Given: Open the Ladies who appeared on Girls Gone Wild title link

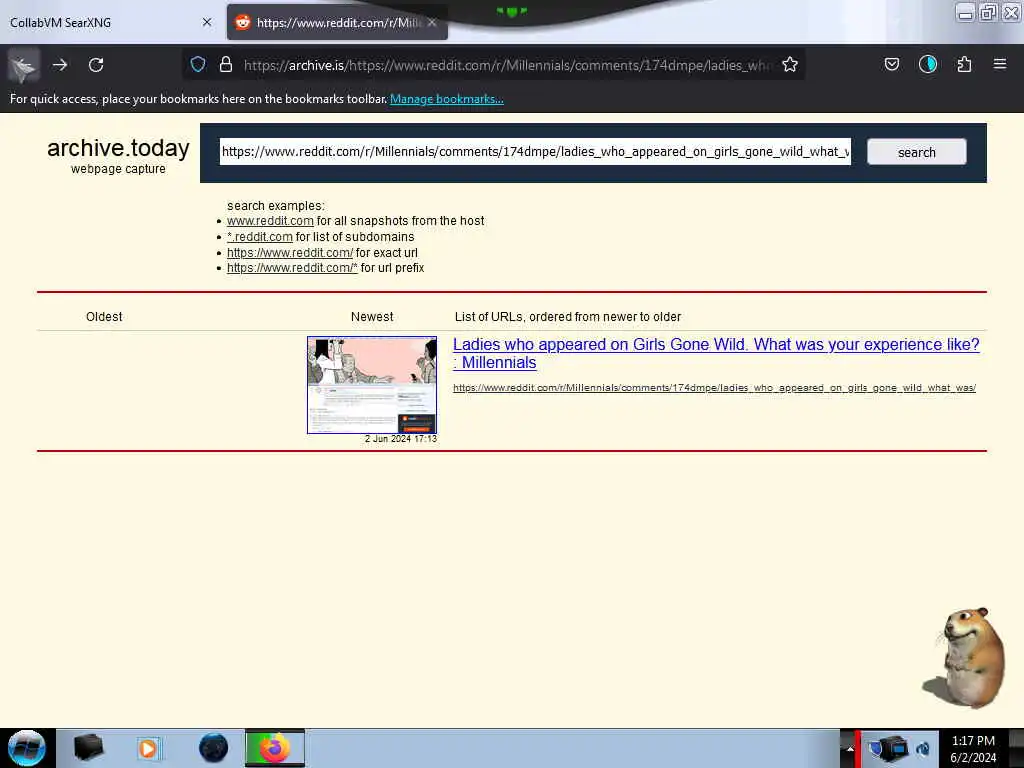Looking at the screenshot, I should [716, 353].
